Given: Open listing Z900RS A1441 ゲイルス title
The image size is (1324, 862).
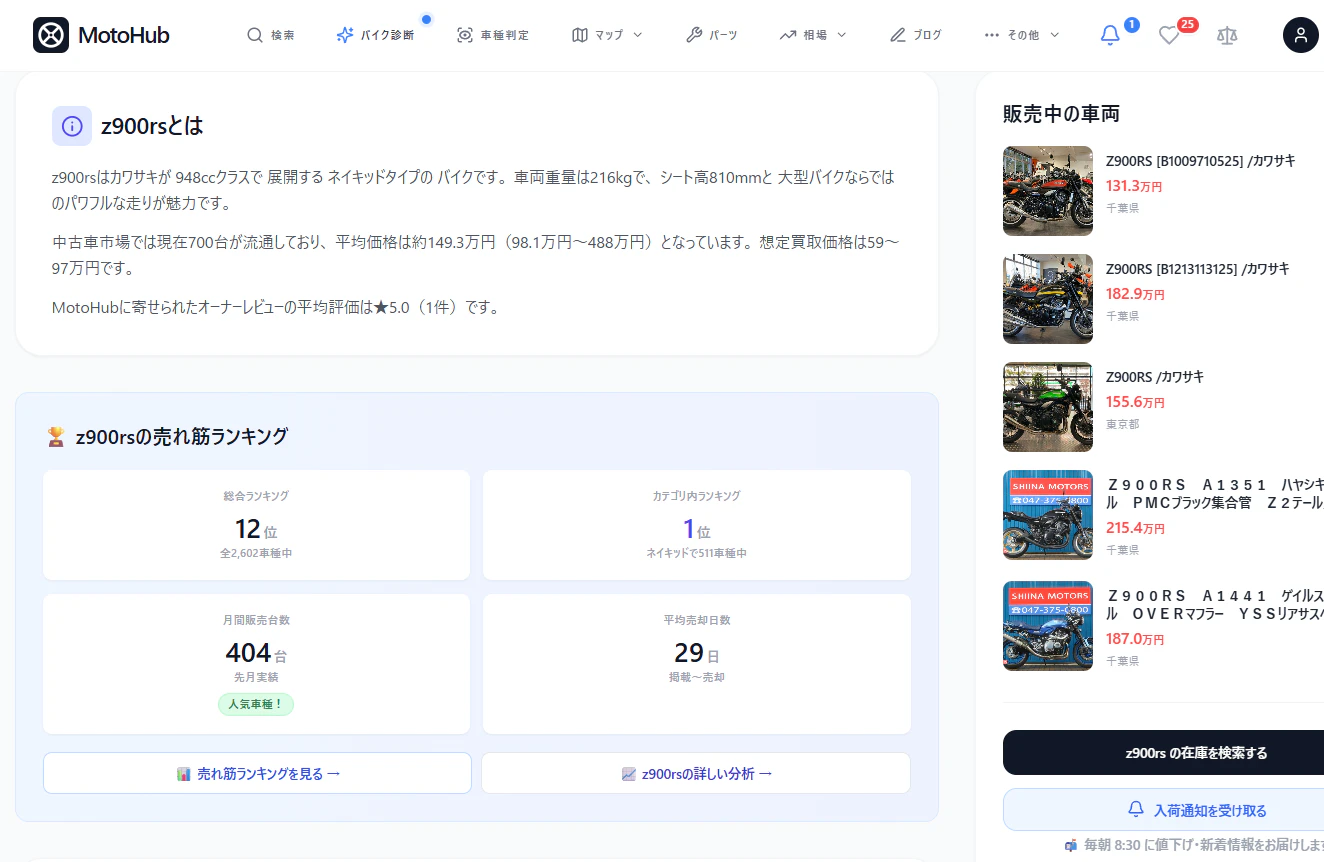Looking at the screenshot, I should (x=1215, y=604).
